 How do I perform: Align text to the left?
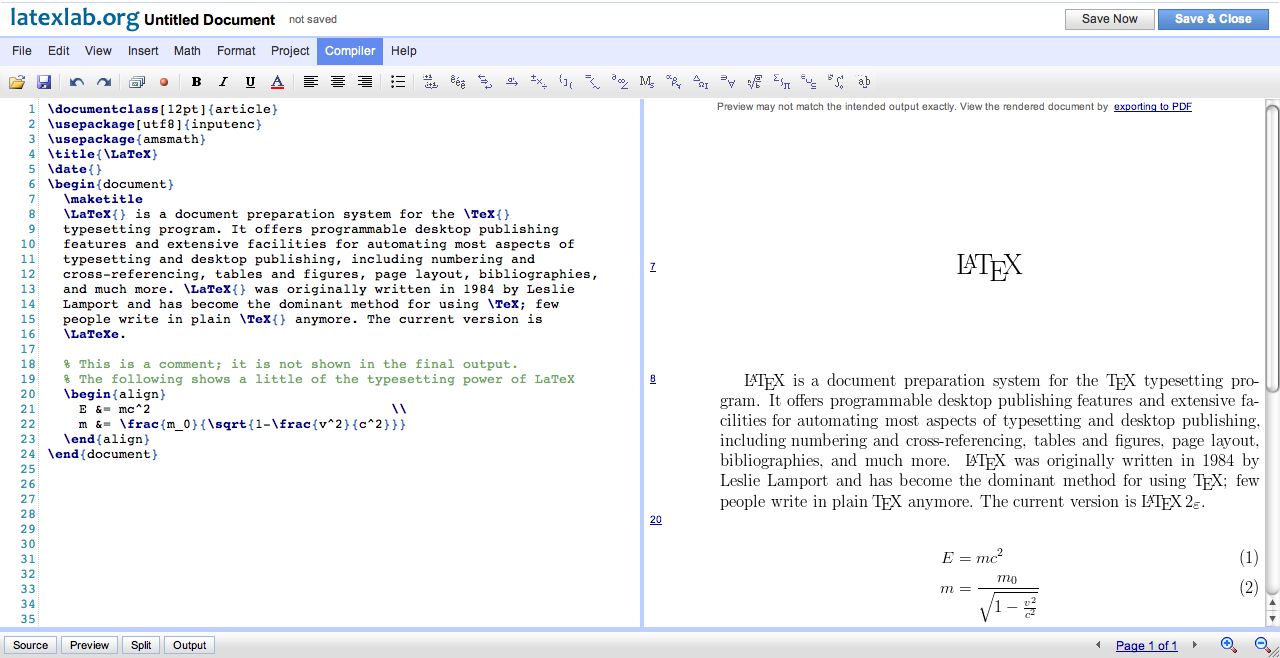click(x=311, y=82)
